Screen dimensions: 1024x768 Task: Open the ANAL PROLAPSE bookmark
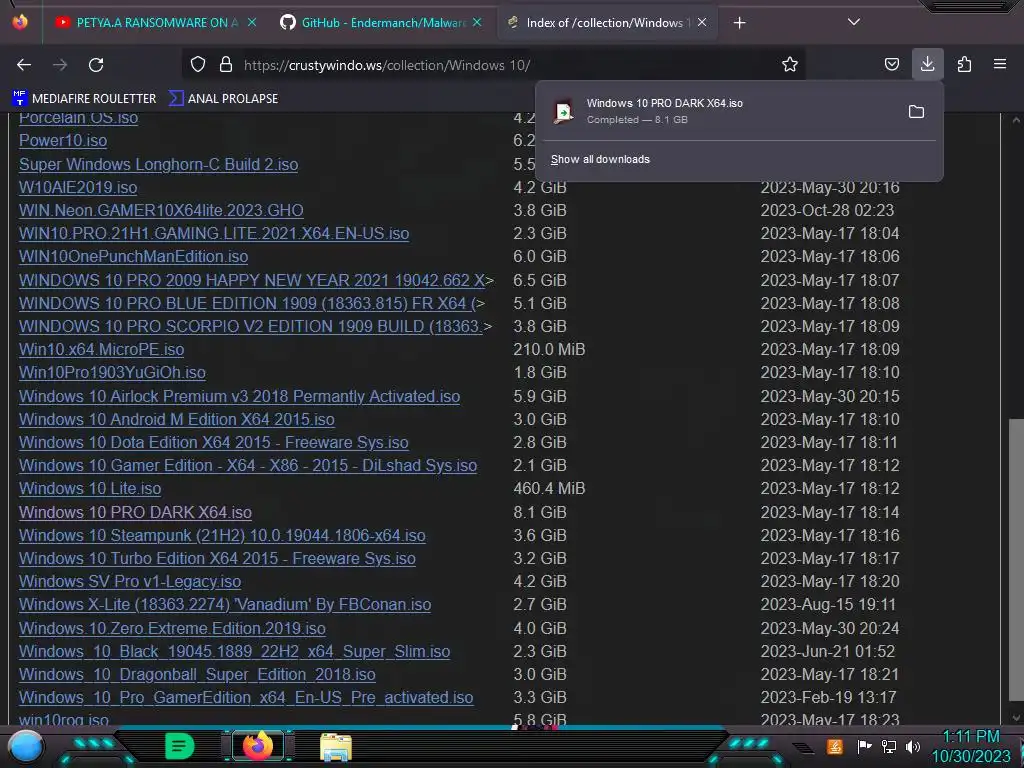[x=223, y=99]
